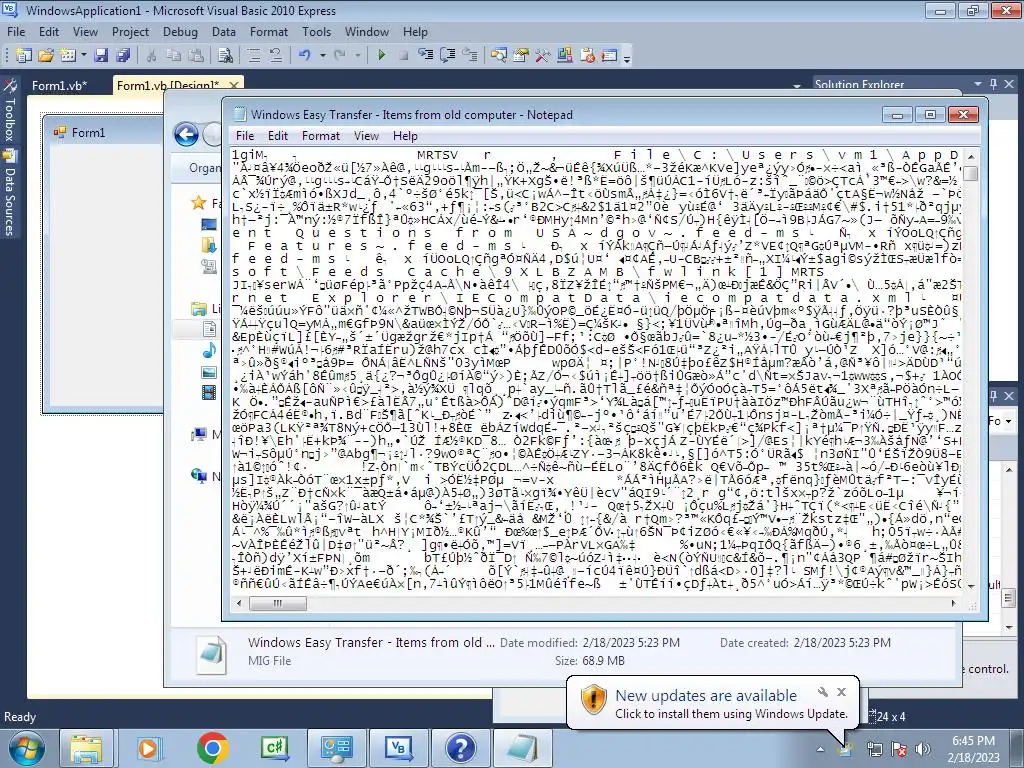1024x768 pixels.
Task: Click the Step Into debug icon
Action: 426,56
